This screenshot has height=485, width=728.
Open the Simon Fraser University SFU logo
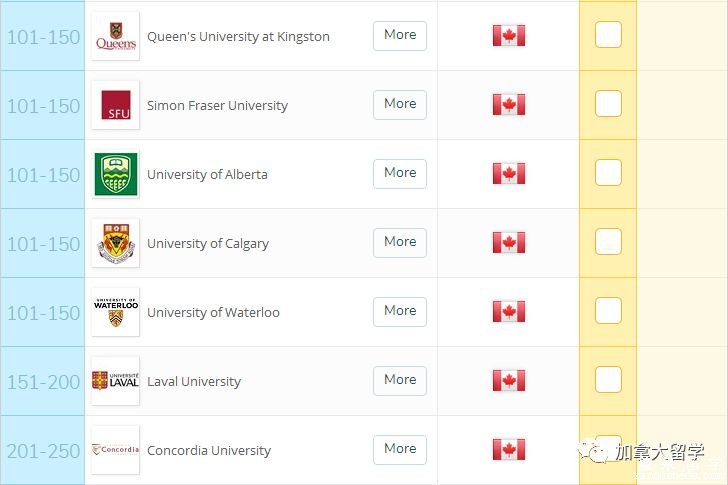point(116,105)
